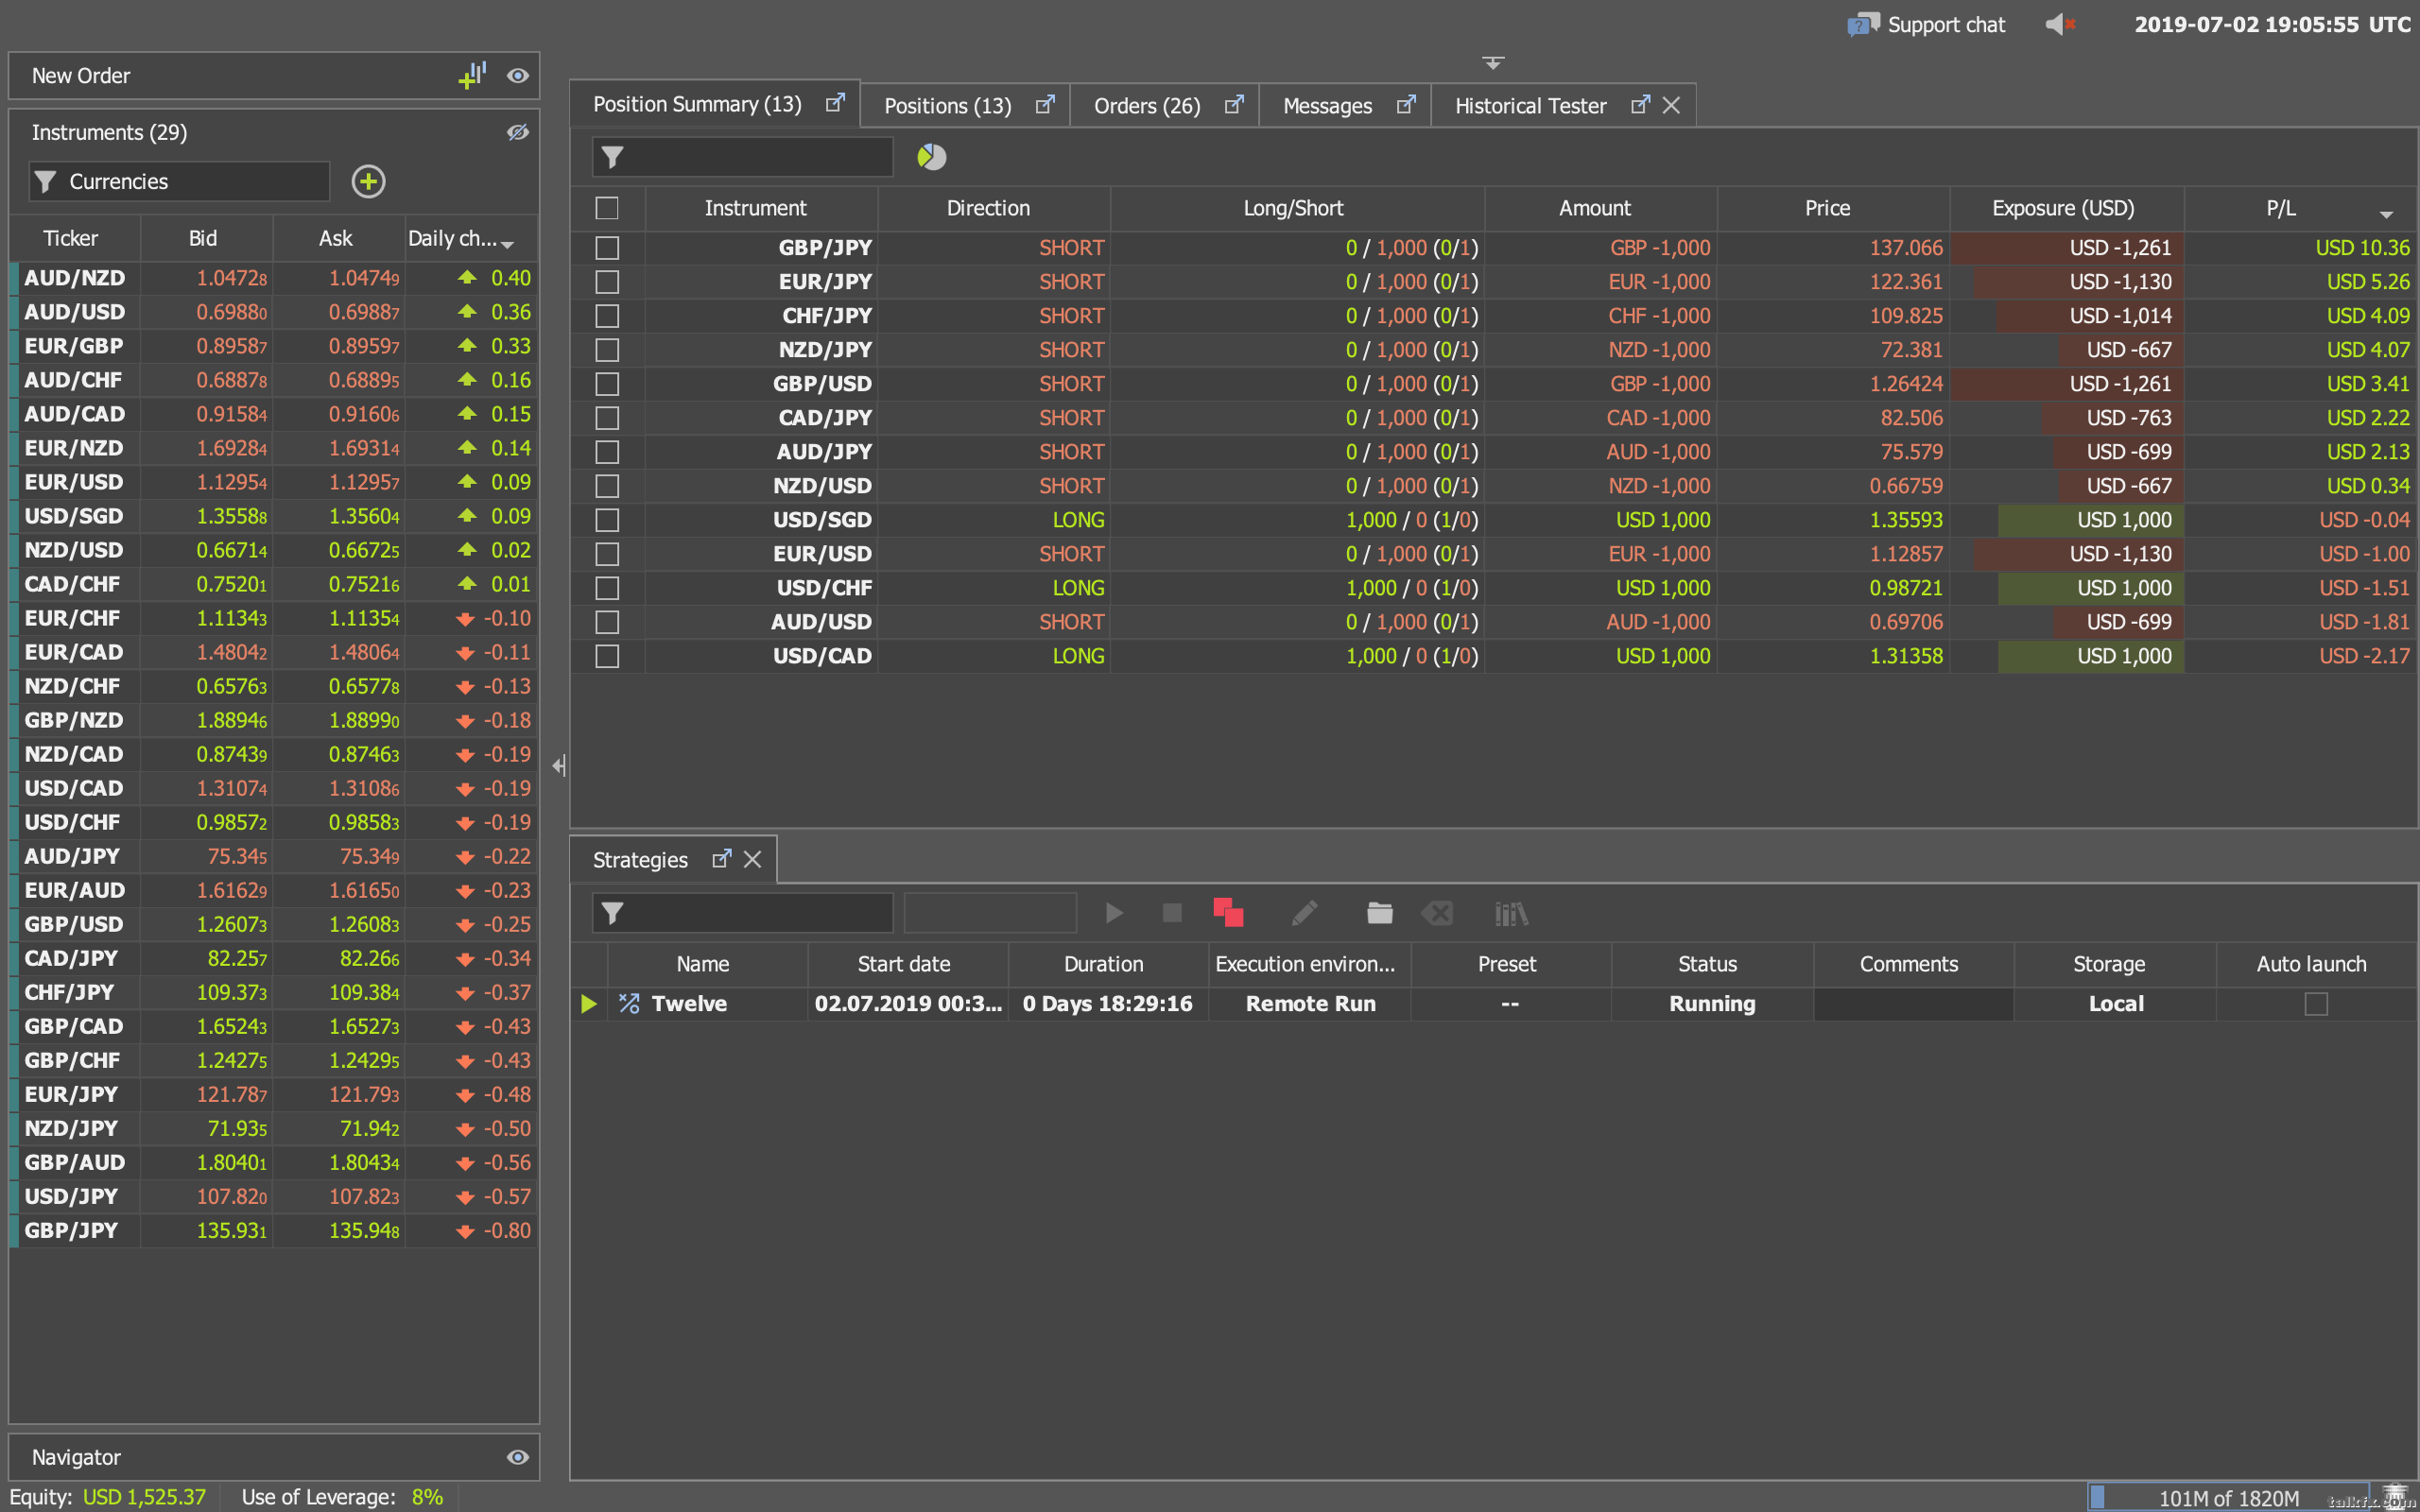
Task: Click the Twelve strategy type icon
Action: pyautogui.click(x=629, y=1003)
